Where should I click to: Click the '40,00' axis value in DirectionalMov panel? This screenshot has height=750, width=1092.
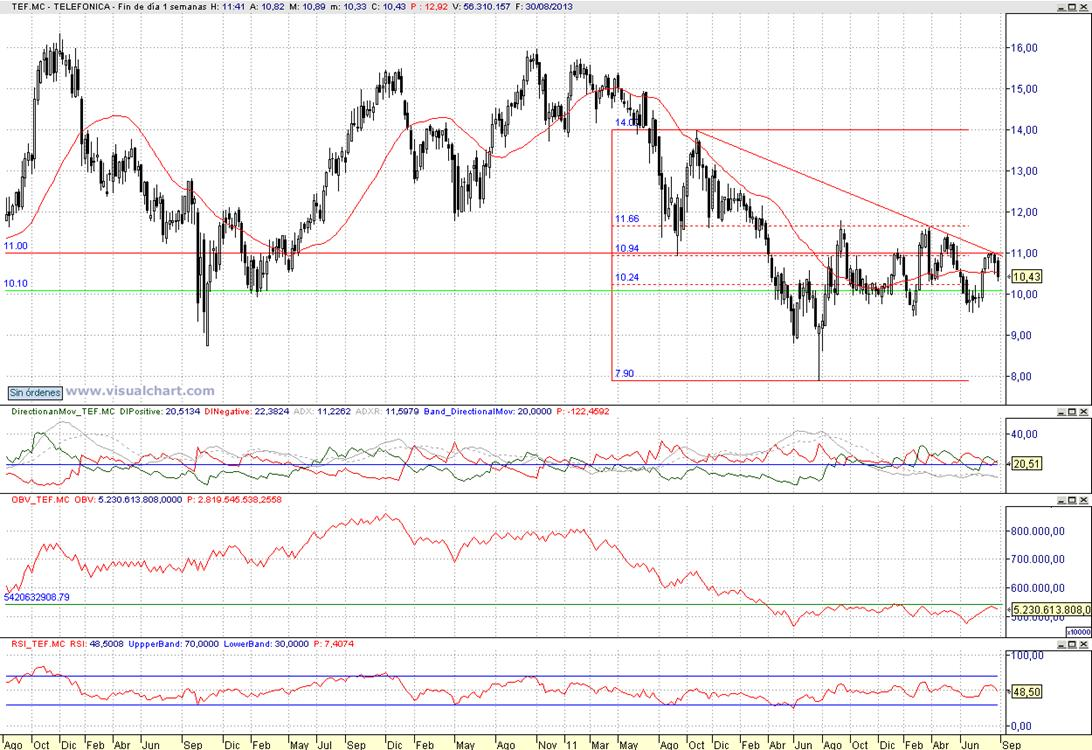[x=1024, y=434]
